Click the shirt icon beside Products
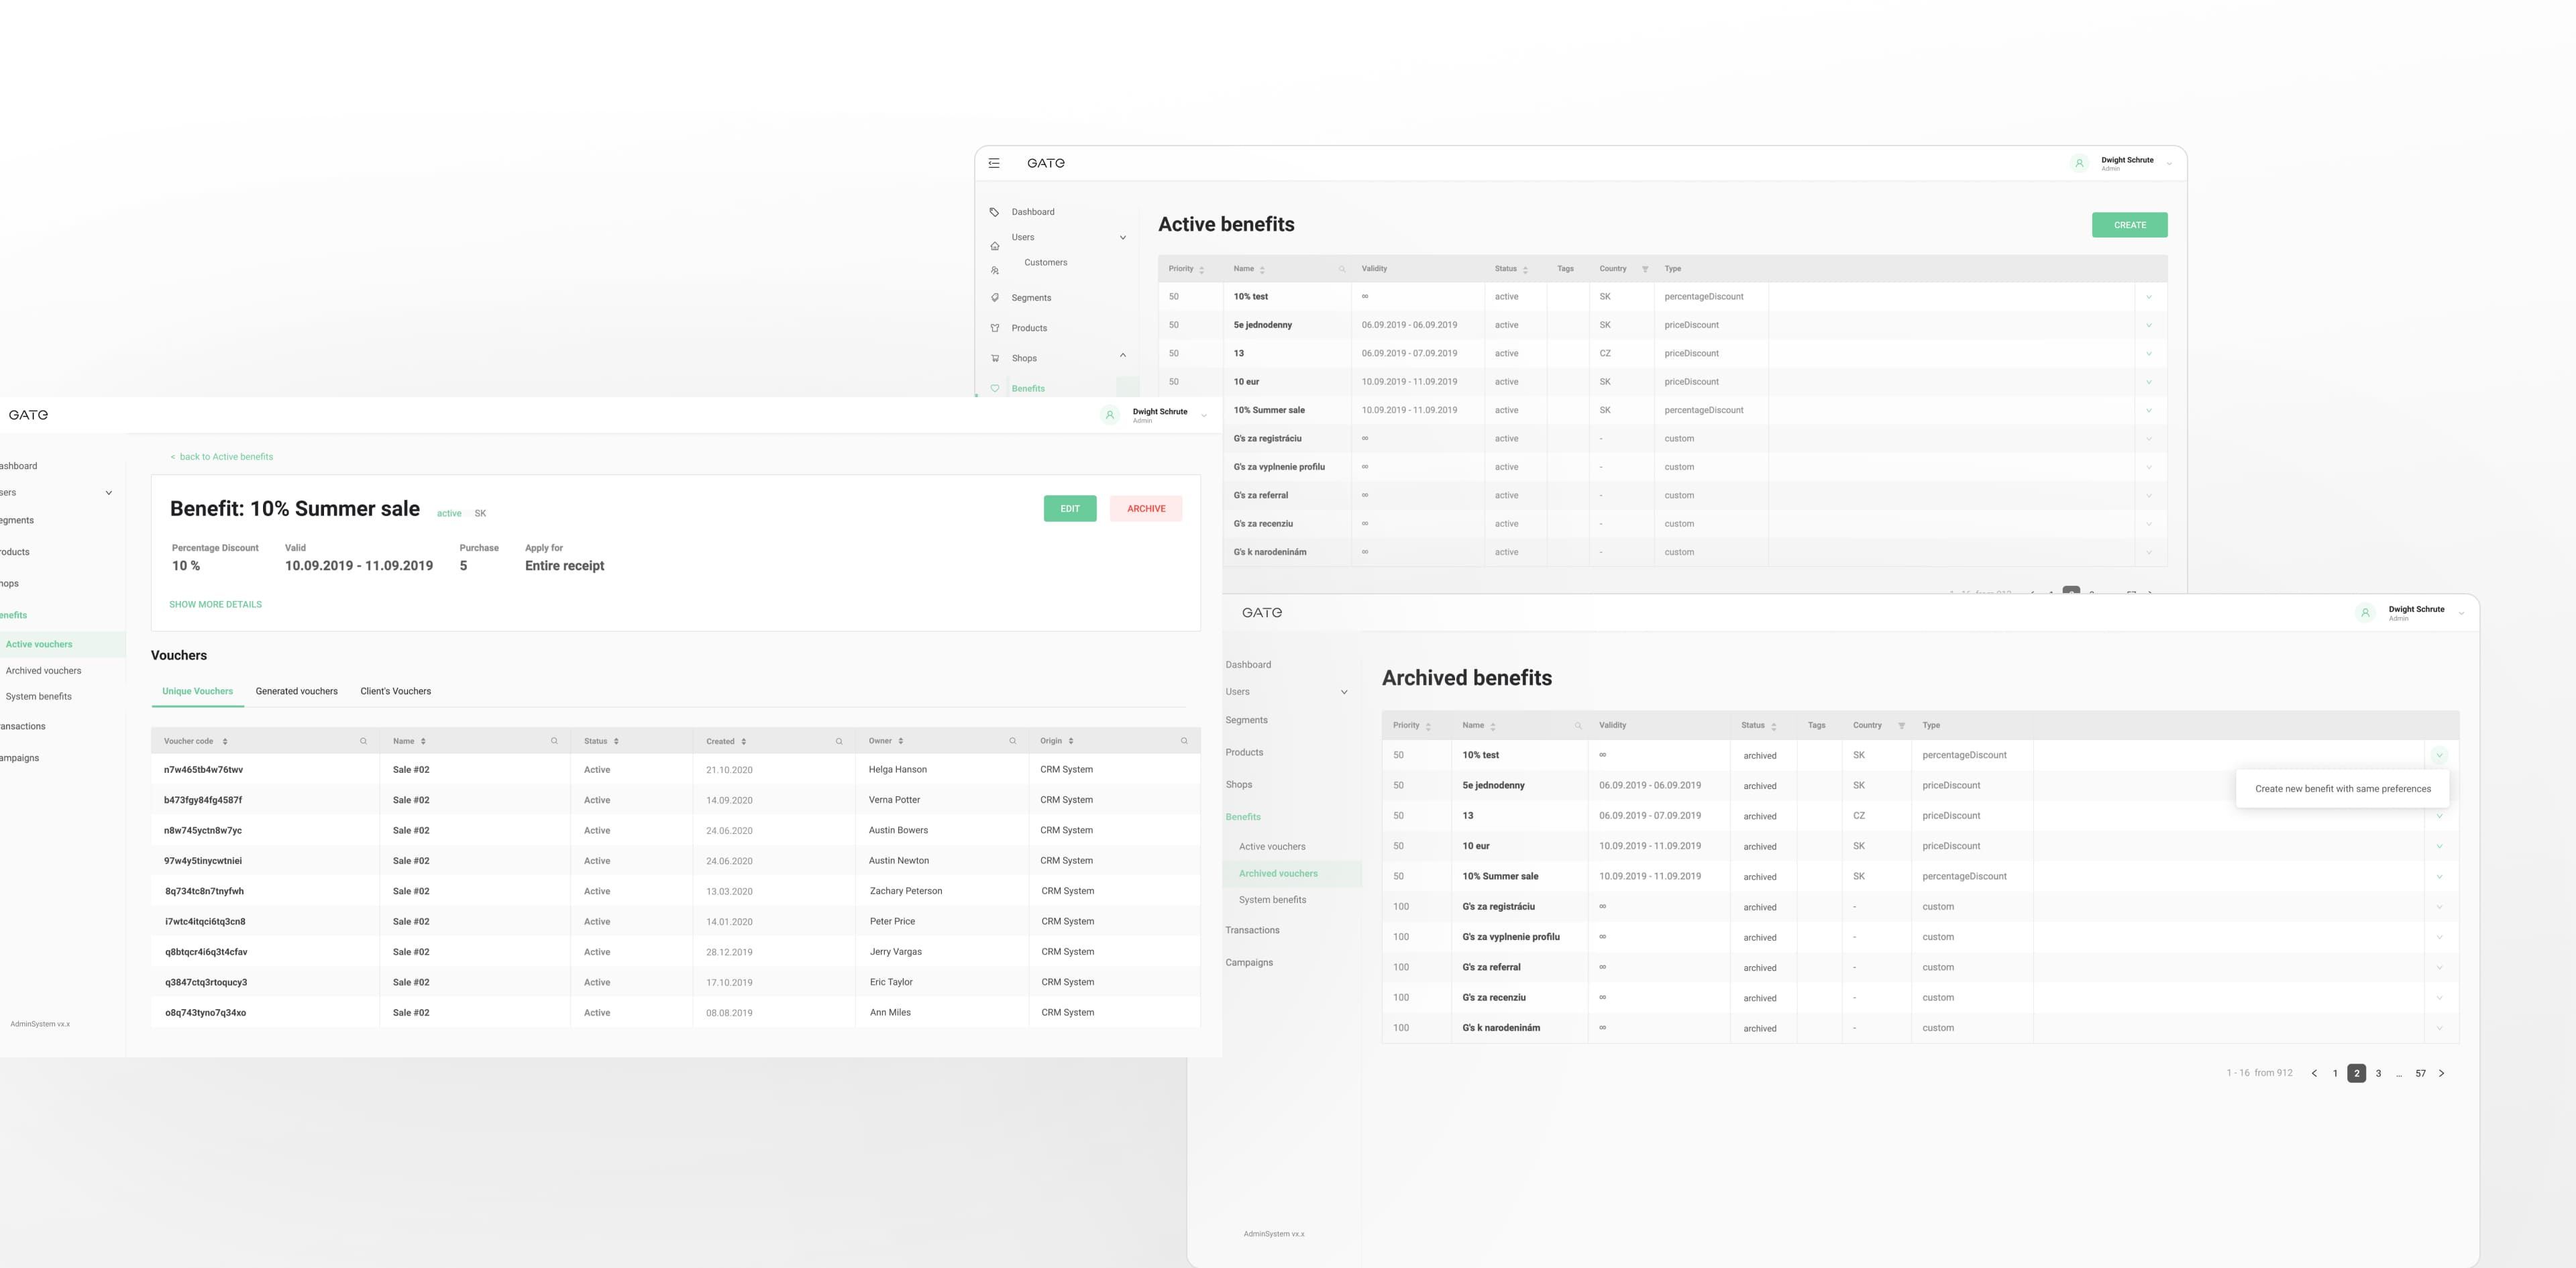Image resolution: width=2576 pixels, height=1268 pixels. click(x=994, y=328)
